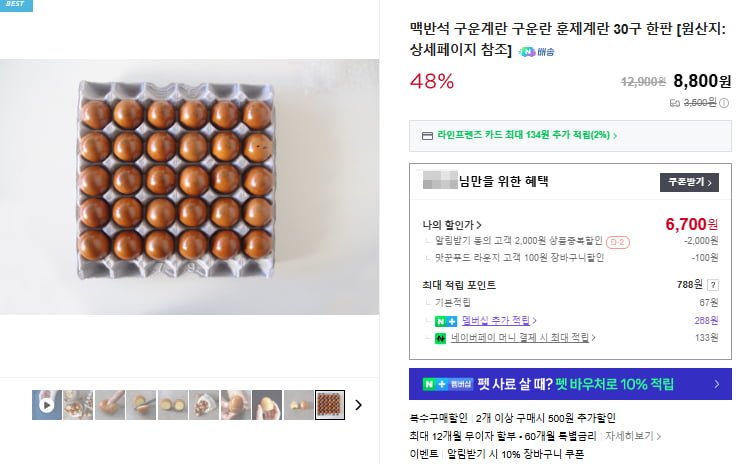Open the points help question mark
738x464 pixels.
point(712,285)
